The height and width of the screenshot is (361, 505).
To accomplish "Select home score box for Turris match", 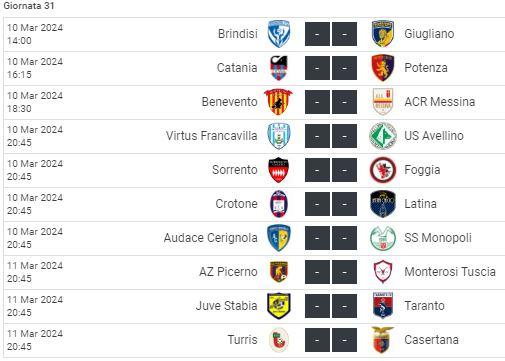I will coord(317,340).
